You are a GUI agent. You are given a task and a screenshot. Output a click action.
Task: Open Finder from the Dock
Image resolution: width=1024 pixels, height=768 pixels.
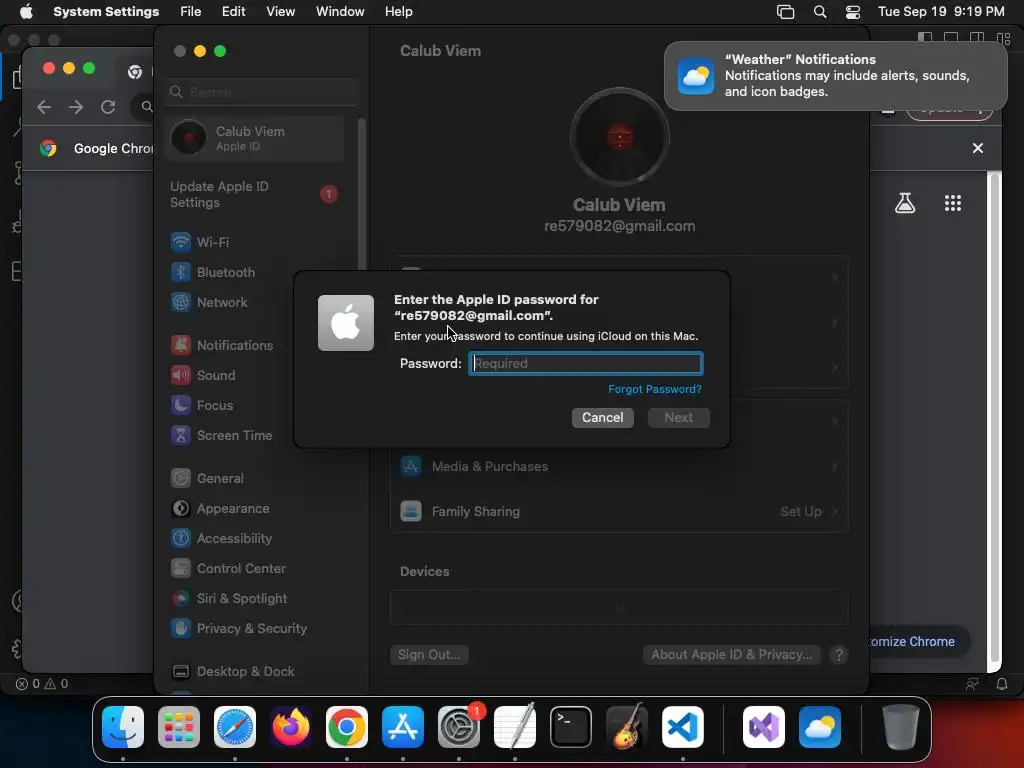click(123, 727)
